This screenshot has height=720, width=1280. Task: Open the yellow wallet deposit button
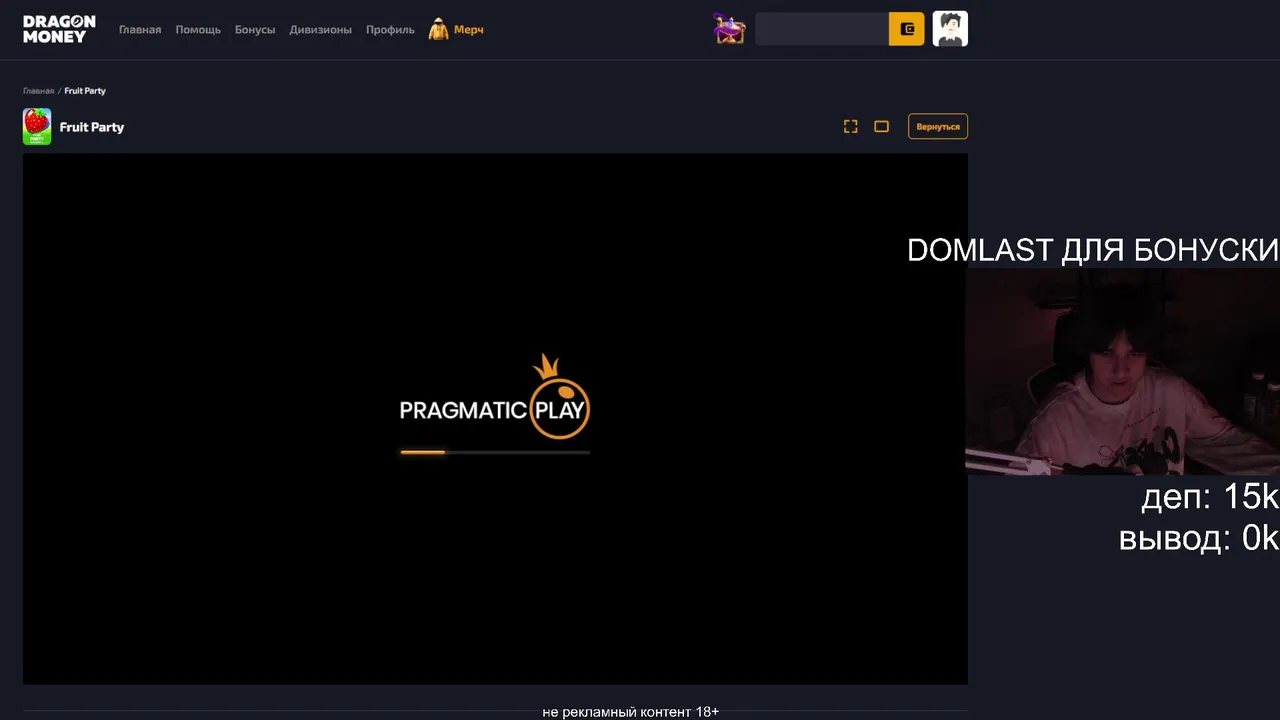click(x=907, y=29)
